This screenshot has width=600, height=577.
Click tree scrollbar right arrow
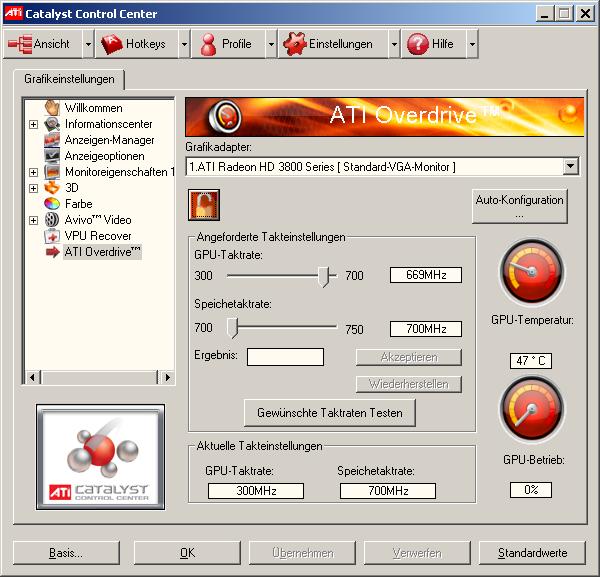coord(167,377)
